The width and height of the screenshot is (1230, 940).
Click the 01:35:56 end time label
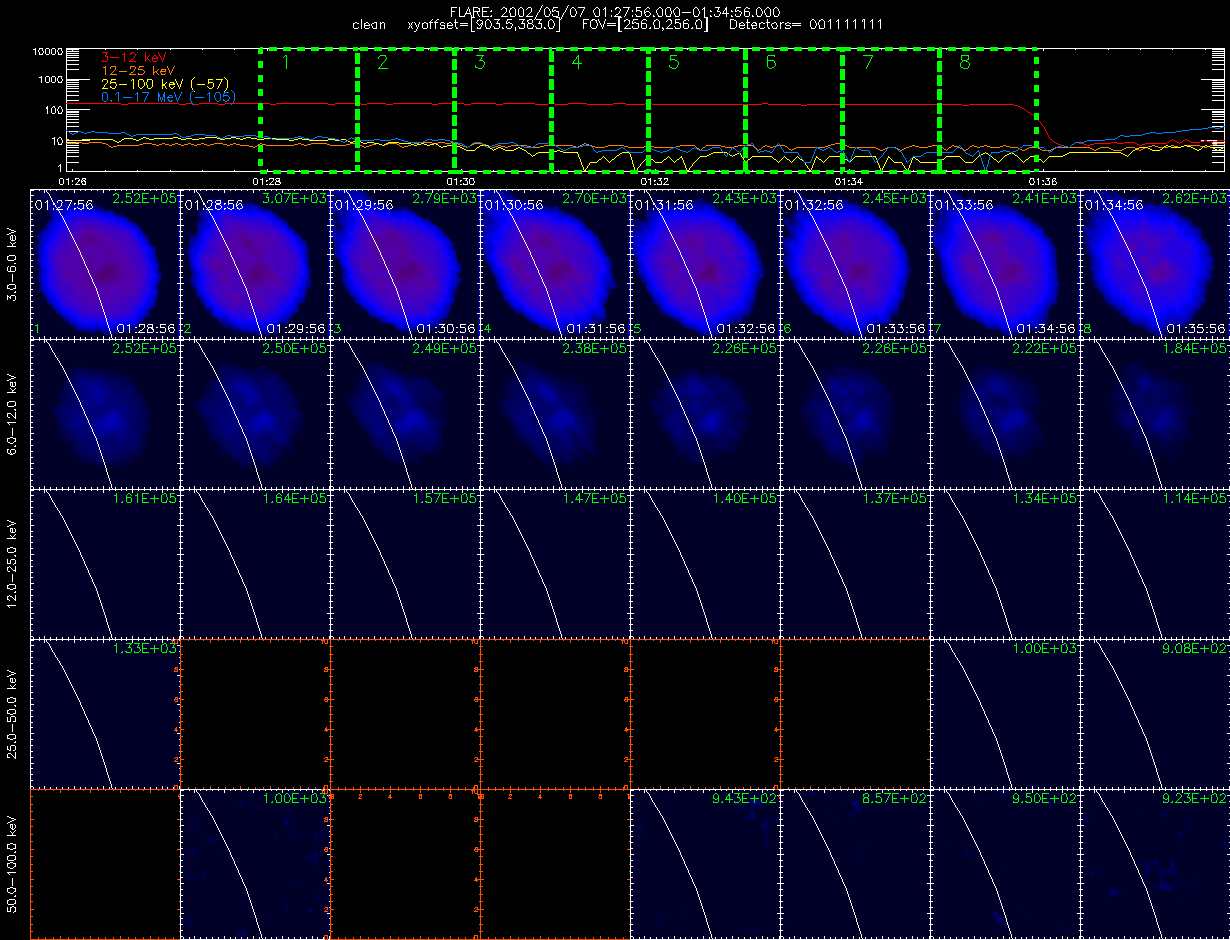pos(1195,328)
